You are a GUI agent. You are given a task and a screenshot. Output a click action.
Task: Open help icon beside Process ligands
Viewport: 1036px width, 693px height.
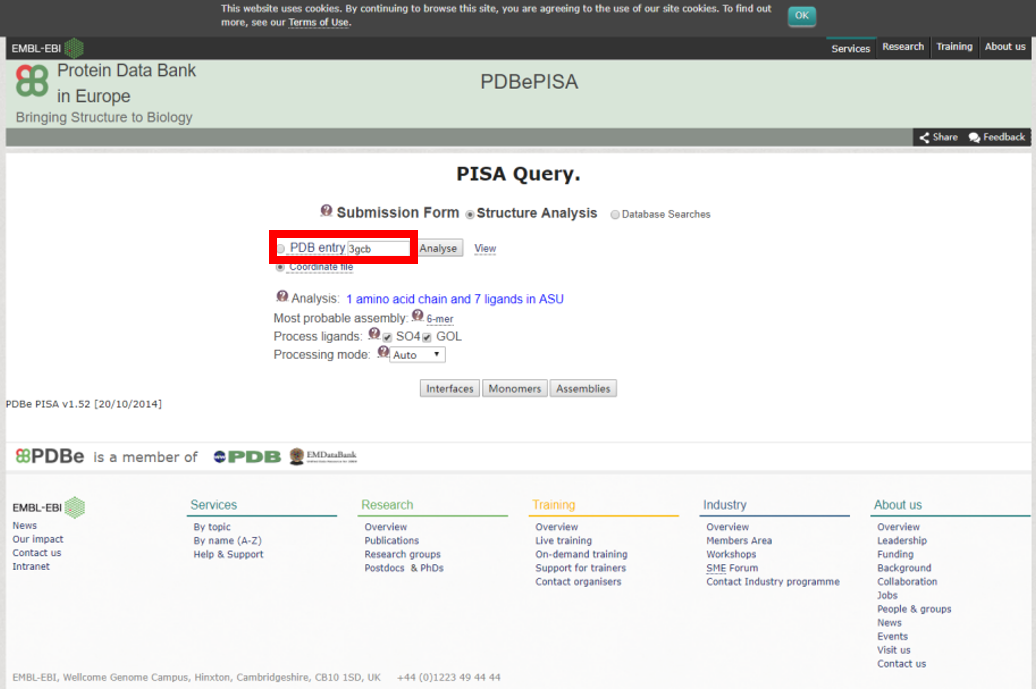[374, 334]
